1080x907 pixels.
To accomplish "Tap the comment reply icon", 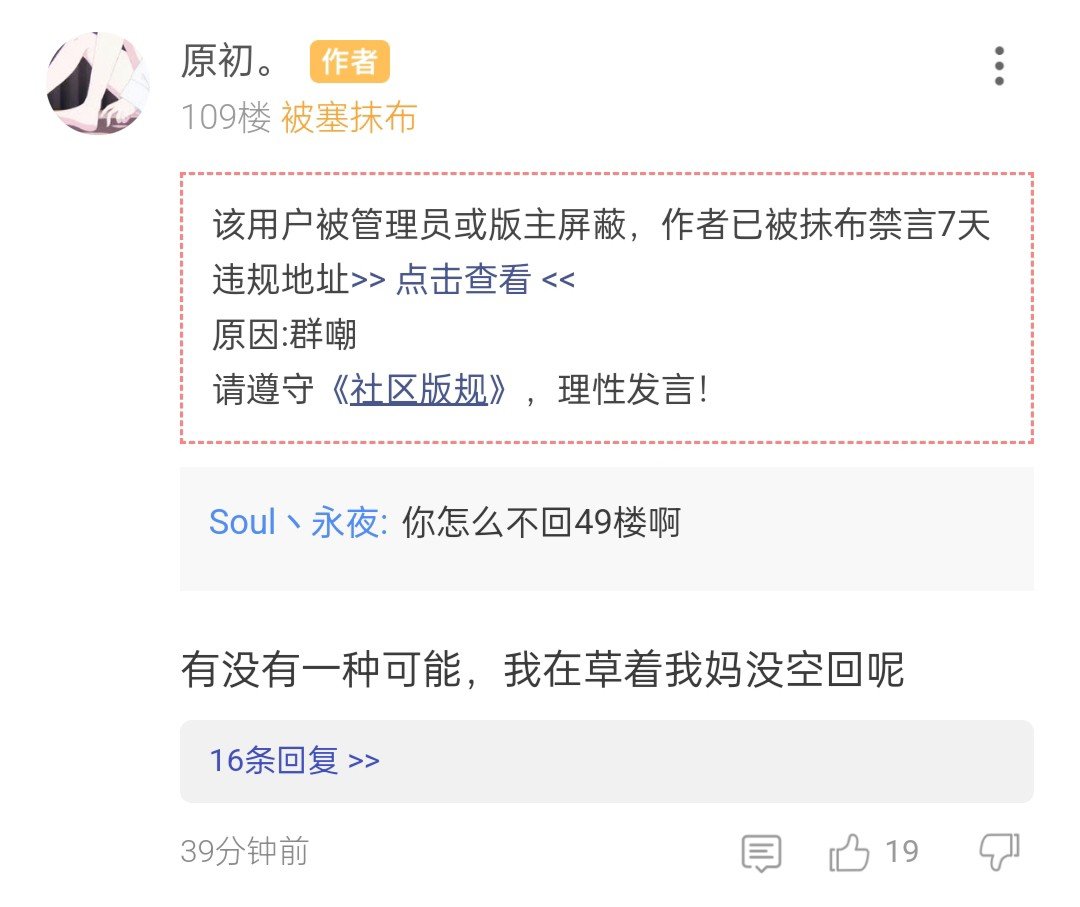I will pyautogui.click(x=761, y=853).
